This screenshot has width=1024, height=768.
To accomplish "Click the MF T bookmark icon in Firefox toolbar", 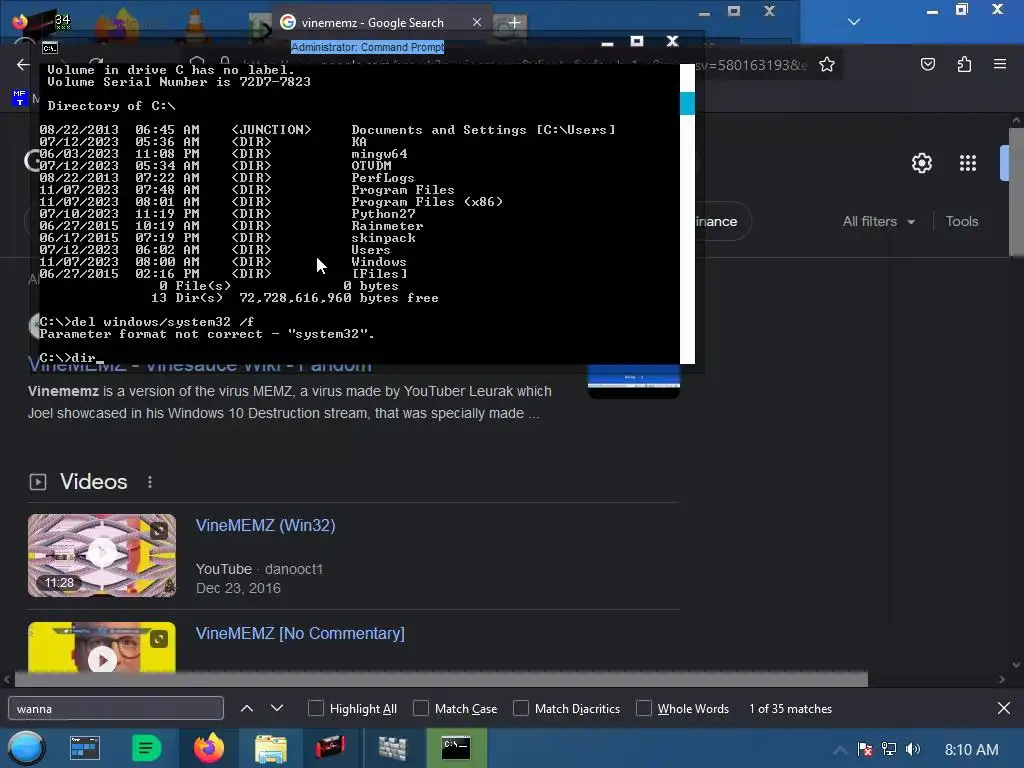I will coord(20,98).
